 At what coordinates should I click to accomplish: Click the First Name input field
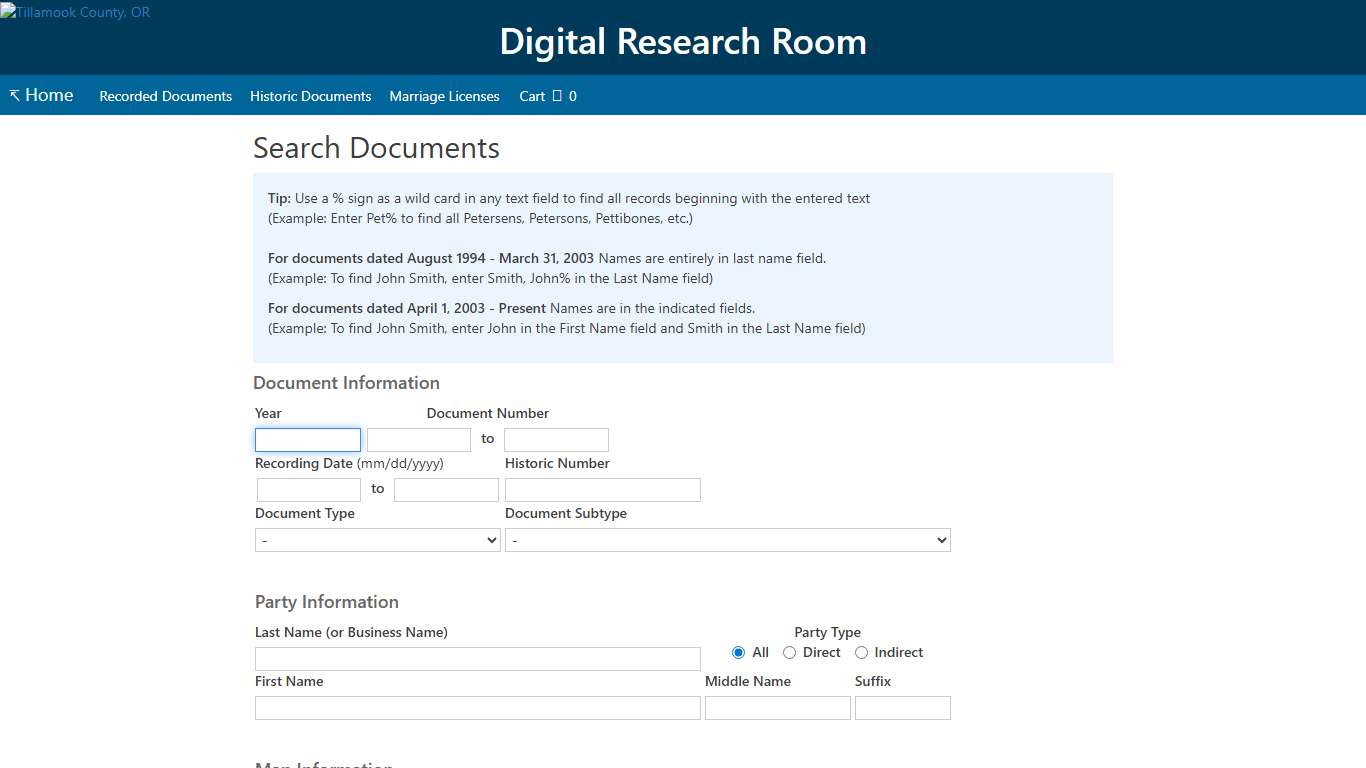tap(477, 707)
